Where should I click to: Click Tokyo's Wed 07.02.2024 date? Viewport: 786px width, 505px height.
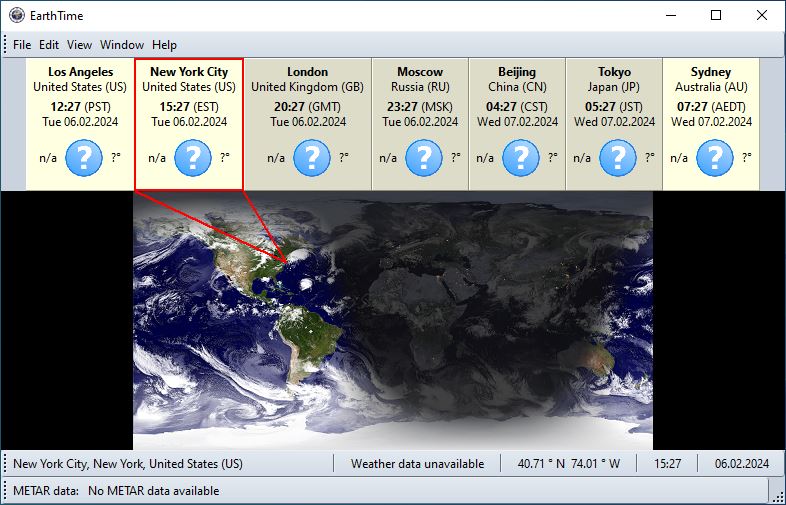tap(614, 122)
